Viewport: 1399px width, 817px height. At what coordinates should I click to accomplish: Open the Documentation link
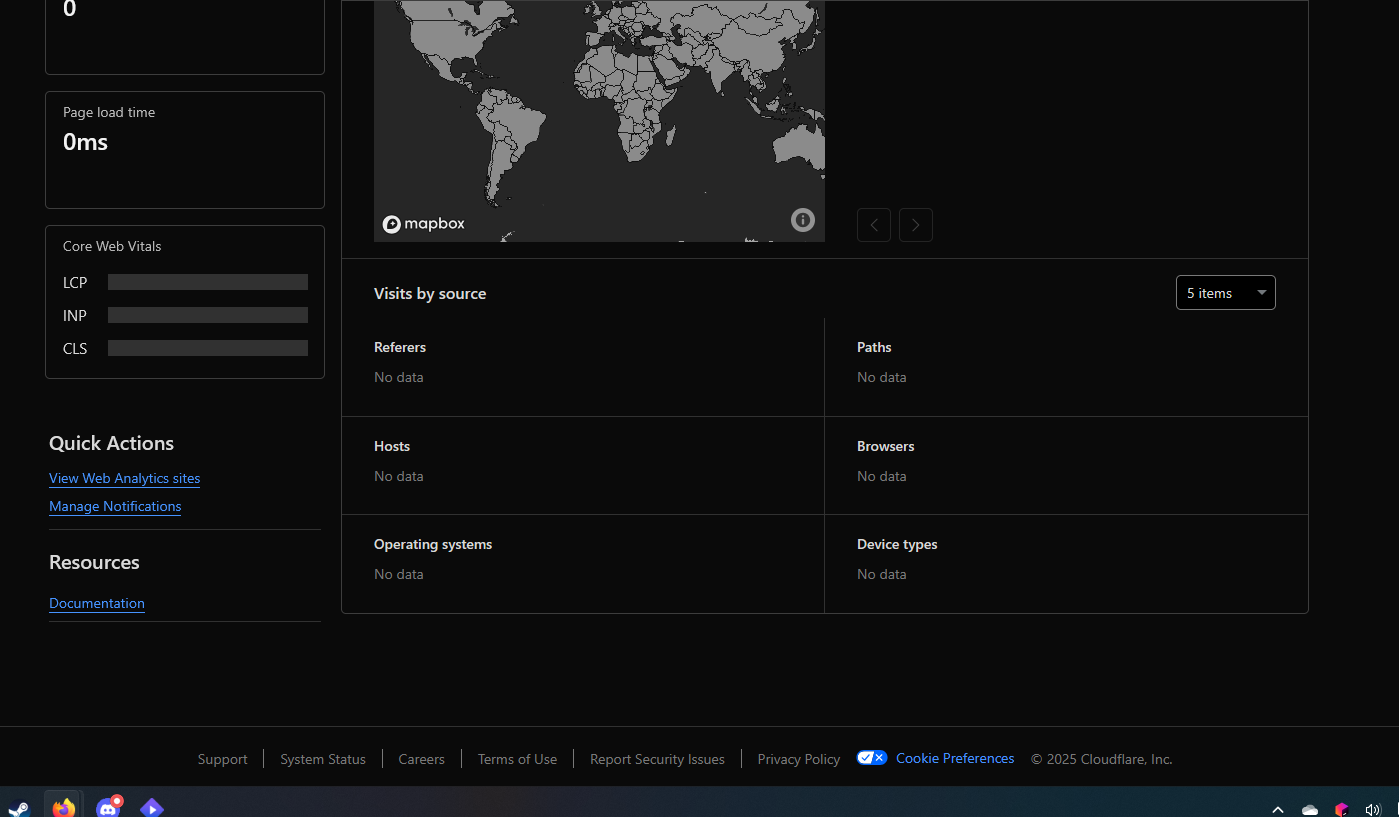(97, 604)
